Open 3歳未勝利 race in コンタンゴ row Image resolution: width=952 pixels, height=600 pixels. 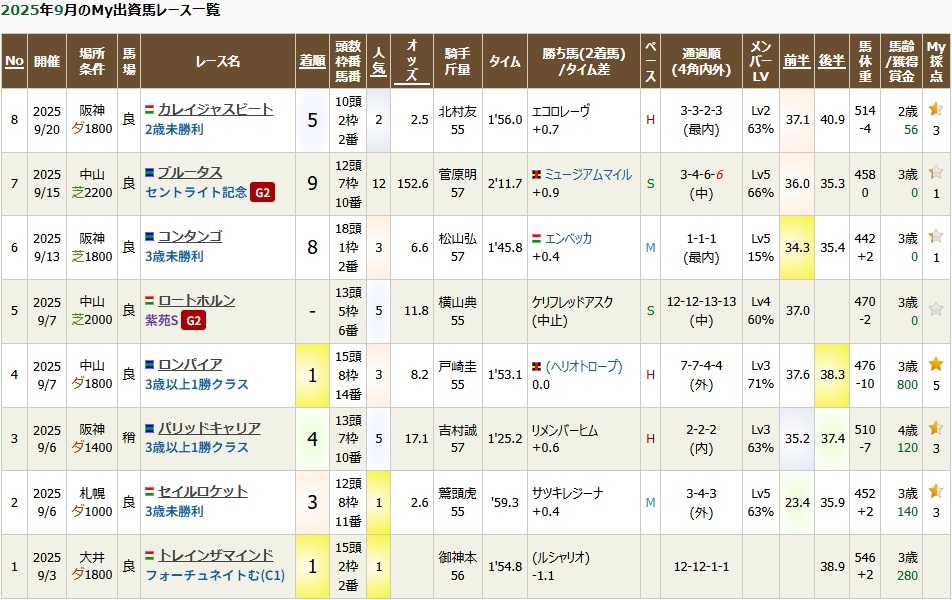174,256
